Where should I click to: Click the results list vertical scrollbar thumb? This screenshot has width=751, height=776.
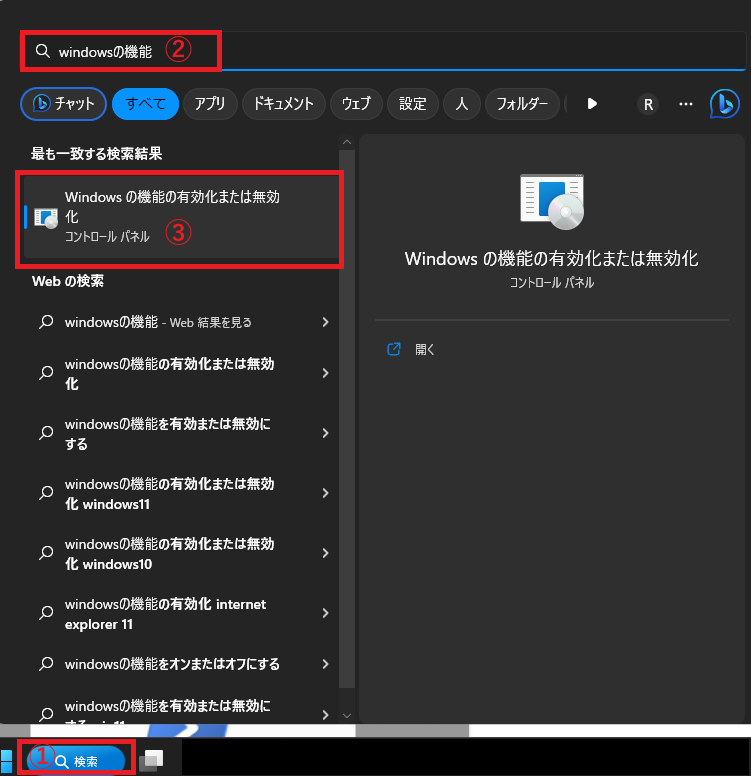click(347, 419)
